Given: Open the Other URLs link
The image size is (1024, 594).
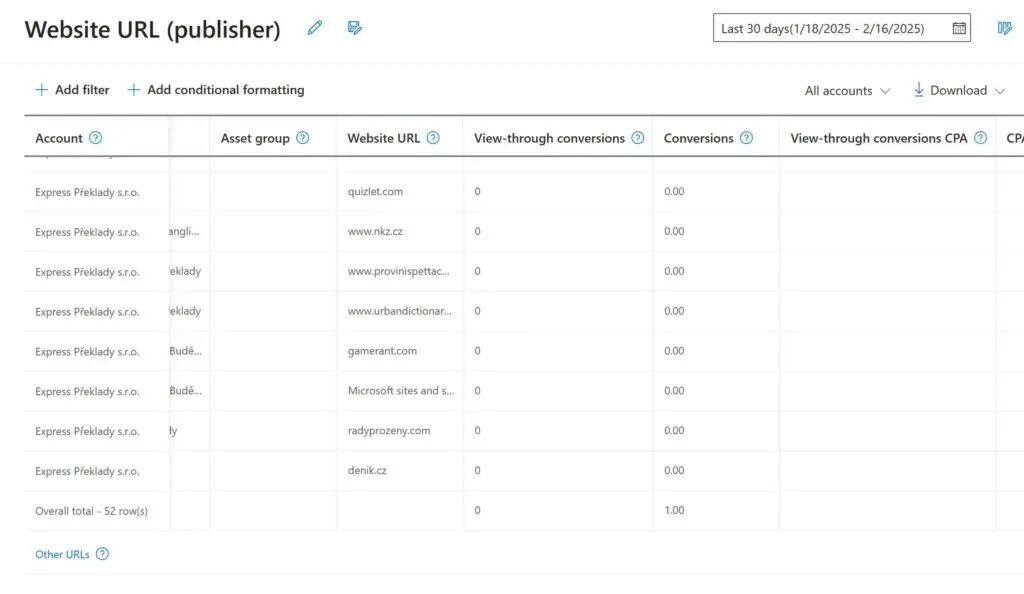Looking at the screenshot, I should 62,554.
